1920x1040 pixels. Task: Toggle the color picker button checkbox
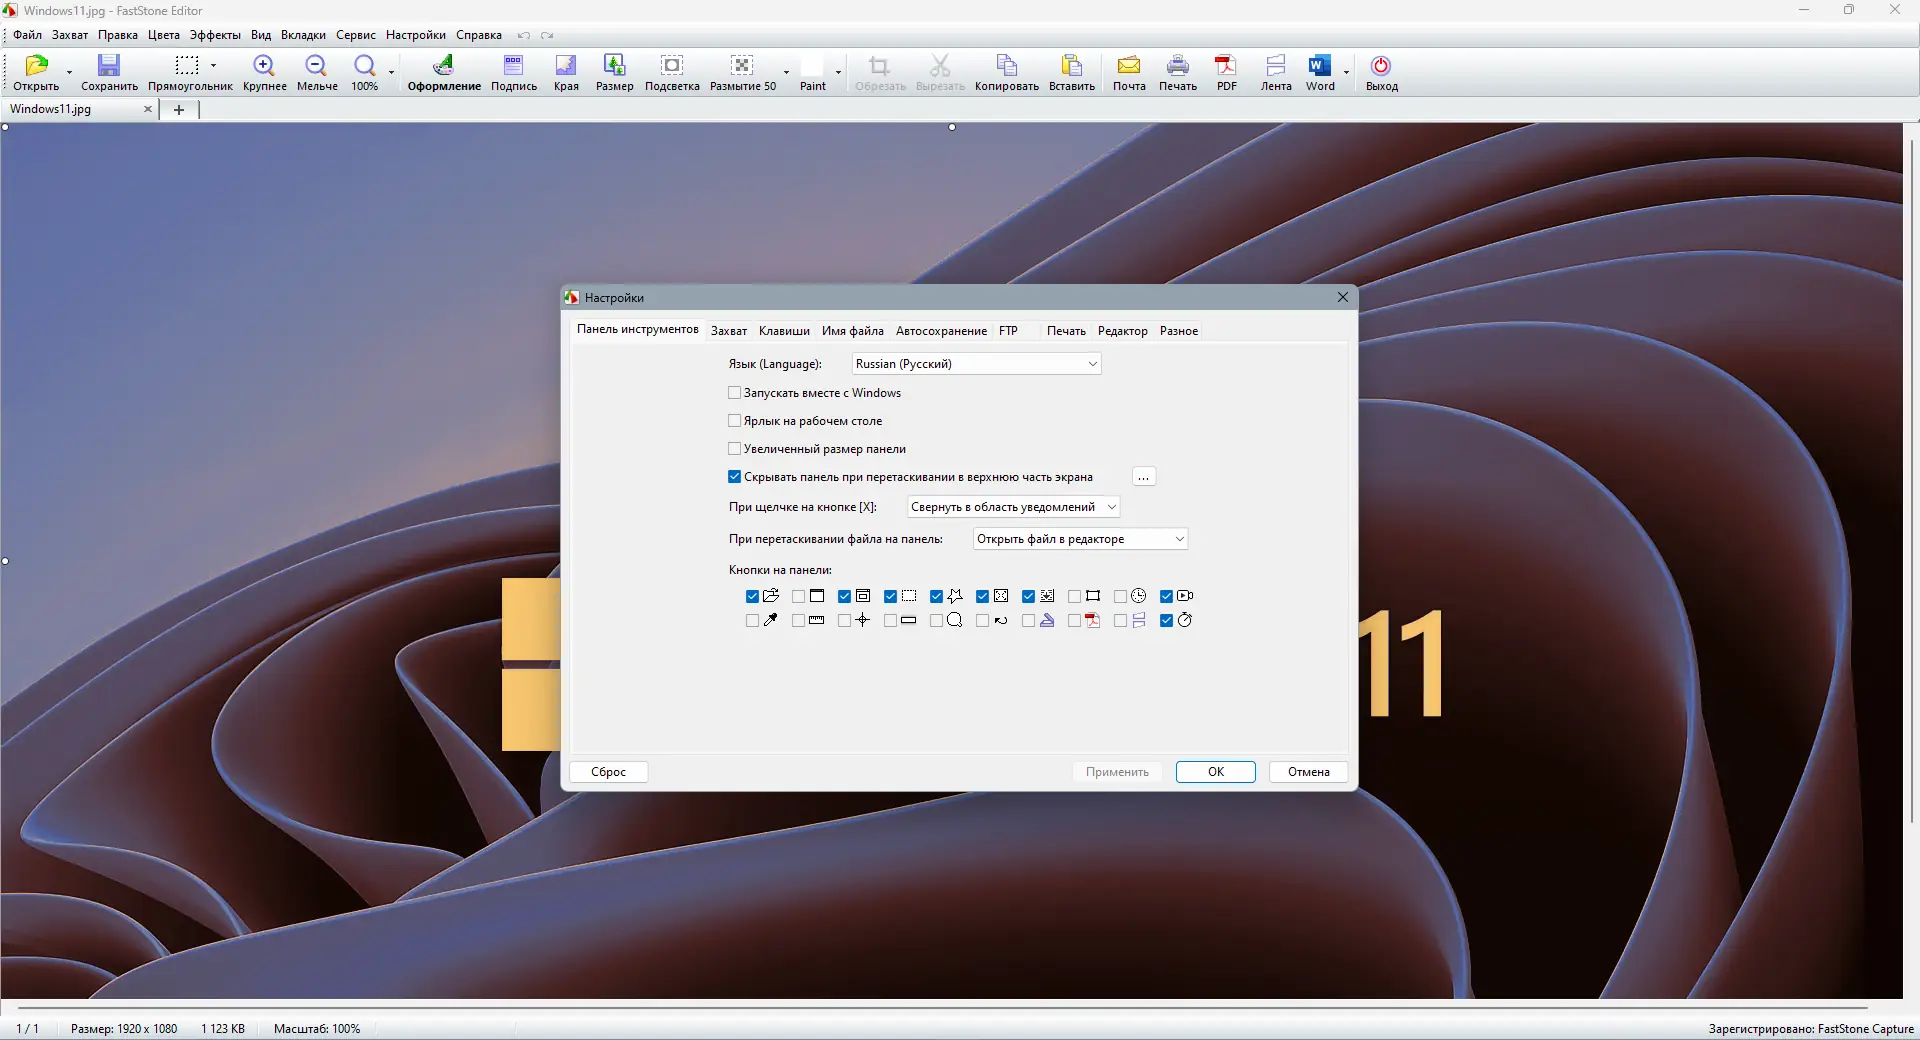752,620
